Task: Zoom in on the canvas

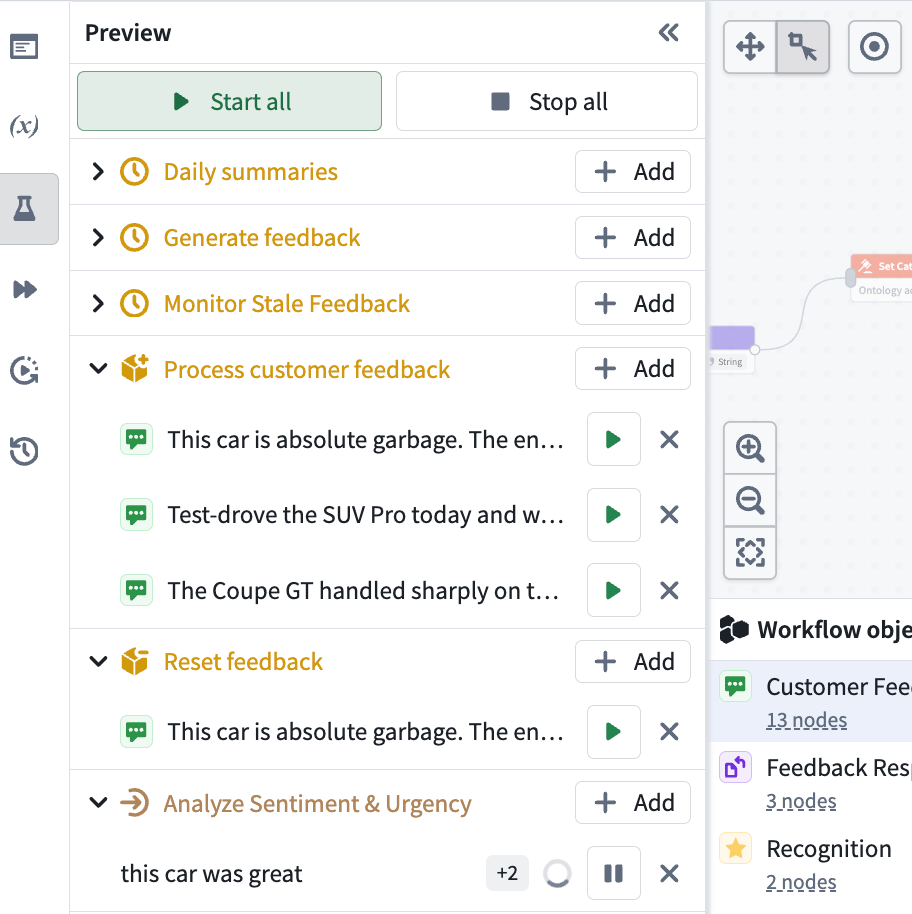Action: coord(750,448)
